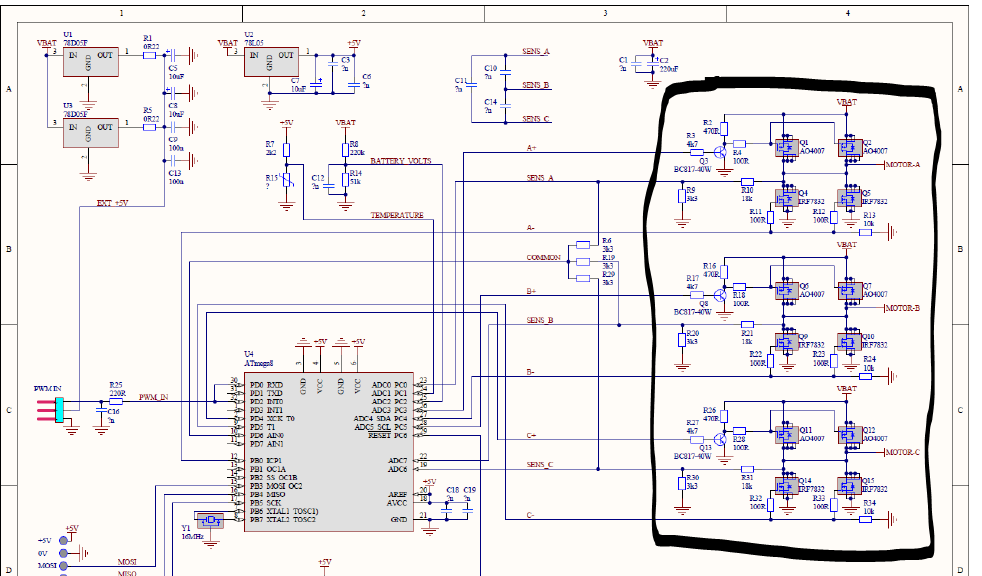Screen dimensions: 982x576
Task: Select the Q2 AO4007 MOSFET symbol
Action: point(850,147)
